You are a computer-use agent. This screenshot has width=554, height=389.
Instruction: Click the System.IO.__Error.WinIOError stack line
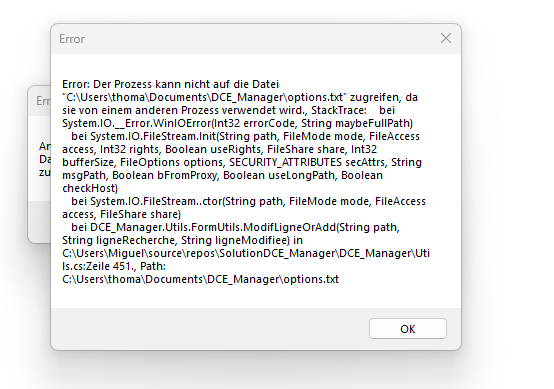[x=237, y=123]
